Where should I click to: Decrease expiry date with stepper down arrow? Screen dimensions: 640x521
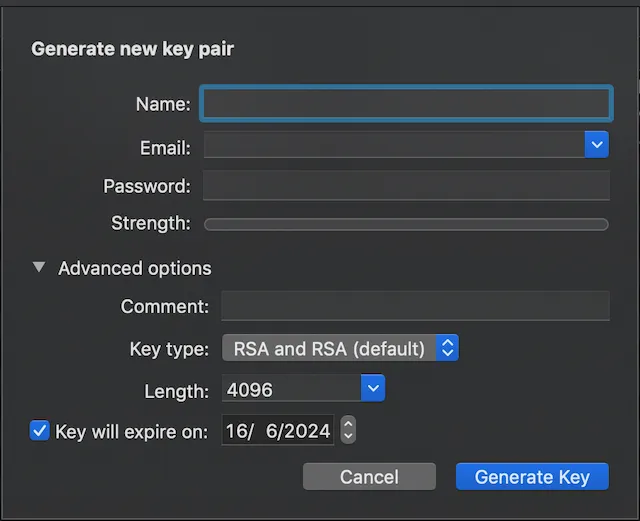348,437
